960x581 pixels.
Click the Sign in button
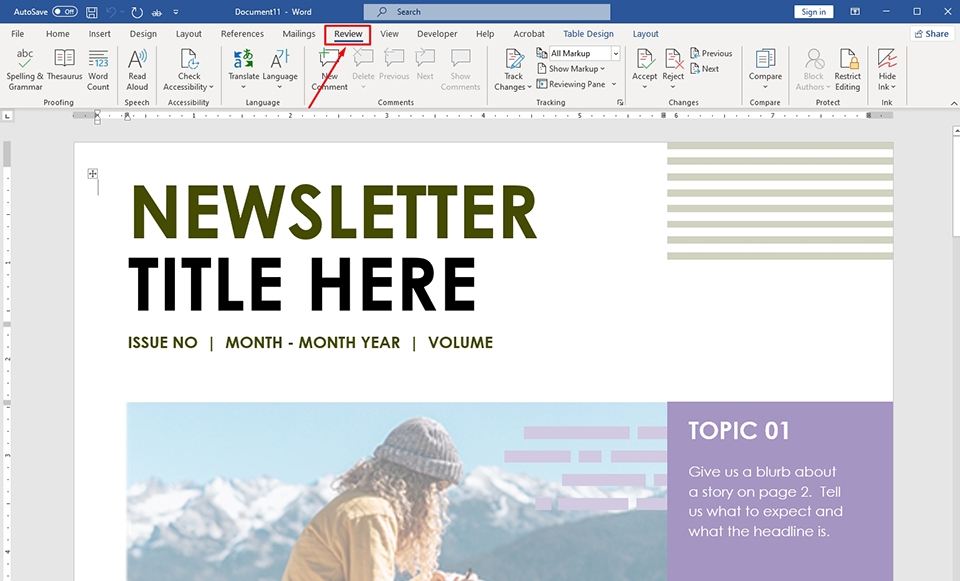coord(813,12)
